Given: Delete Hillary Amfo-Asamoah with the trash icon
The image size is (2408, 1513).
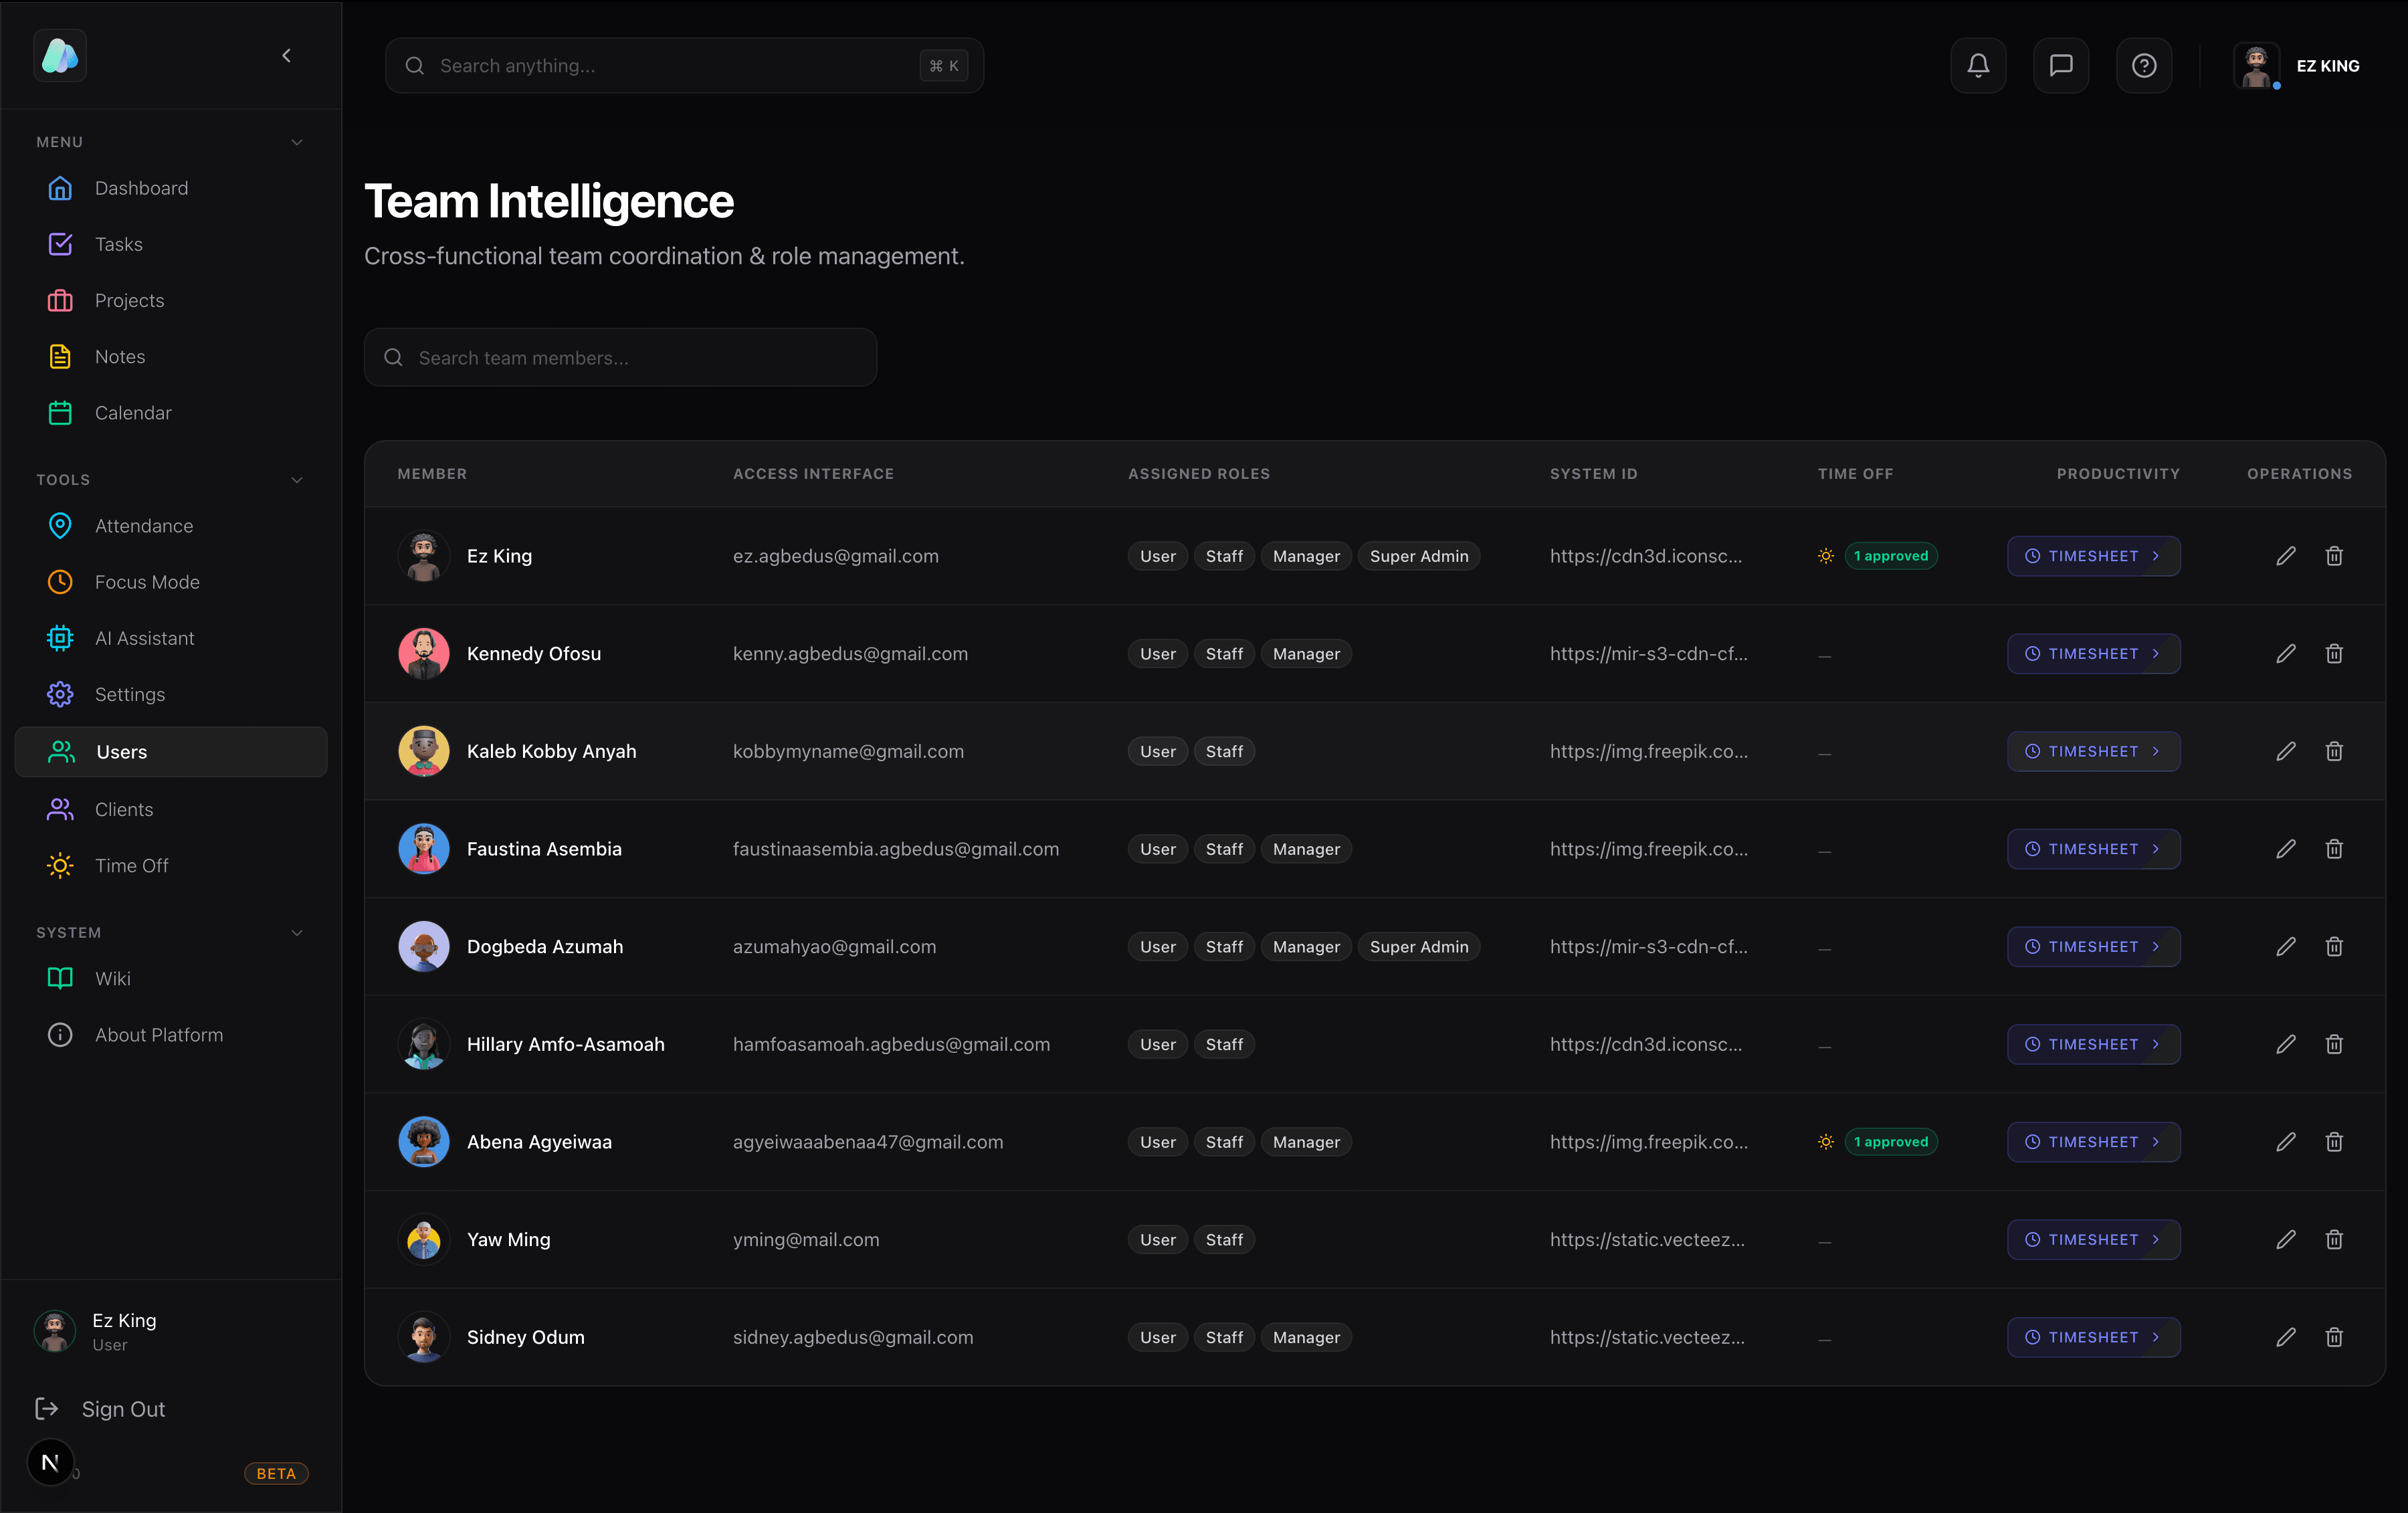Looking at the screenshot, I should pyautogui.click(x=2334, y=1044).
